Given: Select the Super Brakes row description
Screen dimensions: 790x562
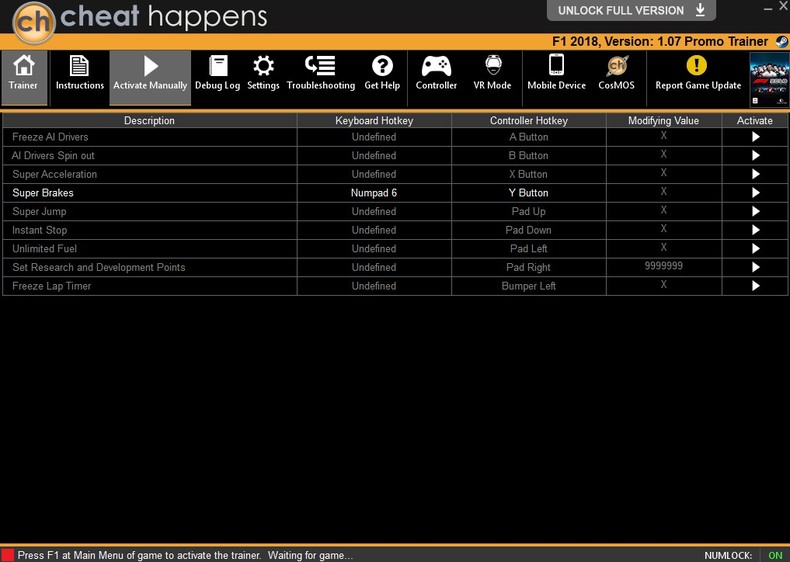Looking at the screenshot, I should [43, 193].
